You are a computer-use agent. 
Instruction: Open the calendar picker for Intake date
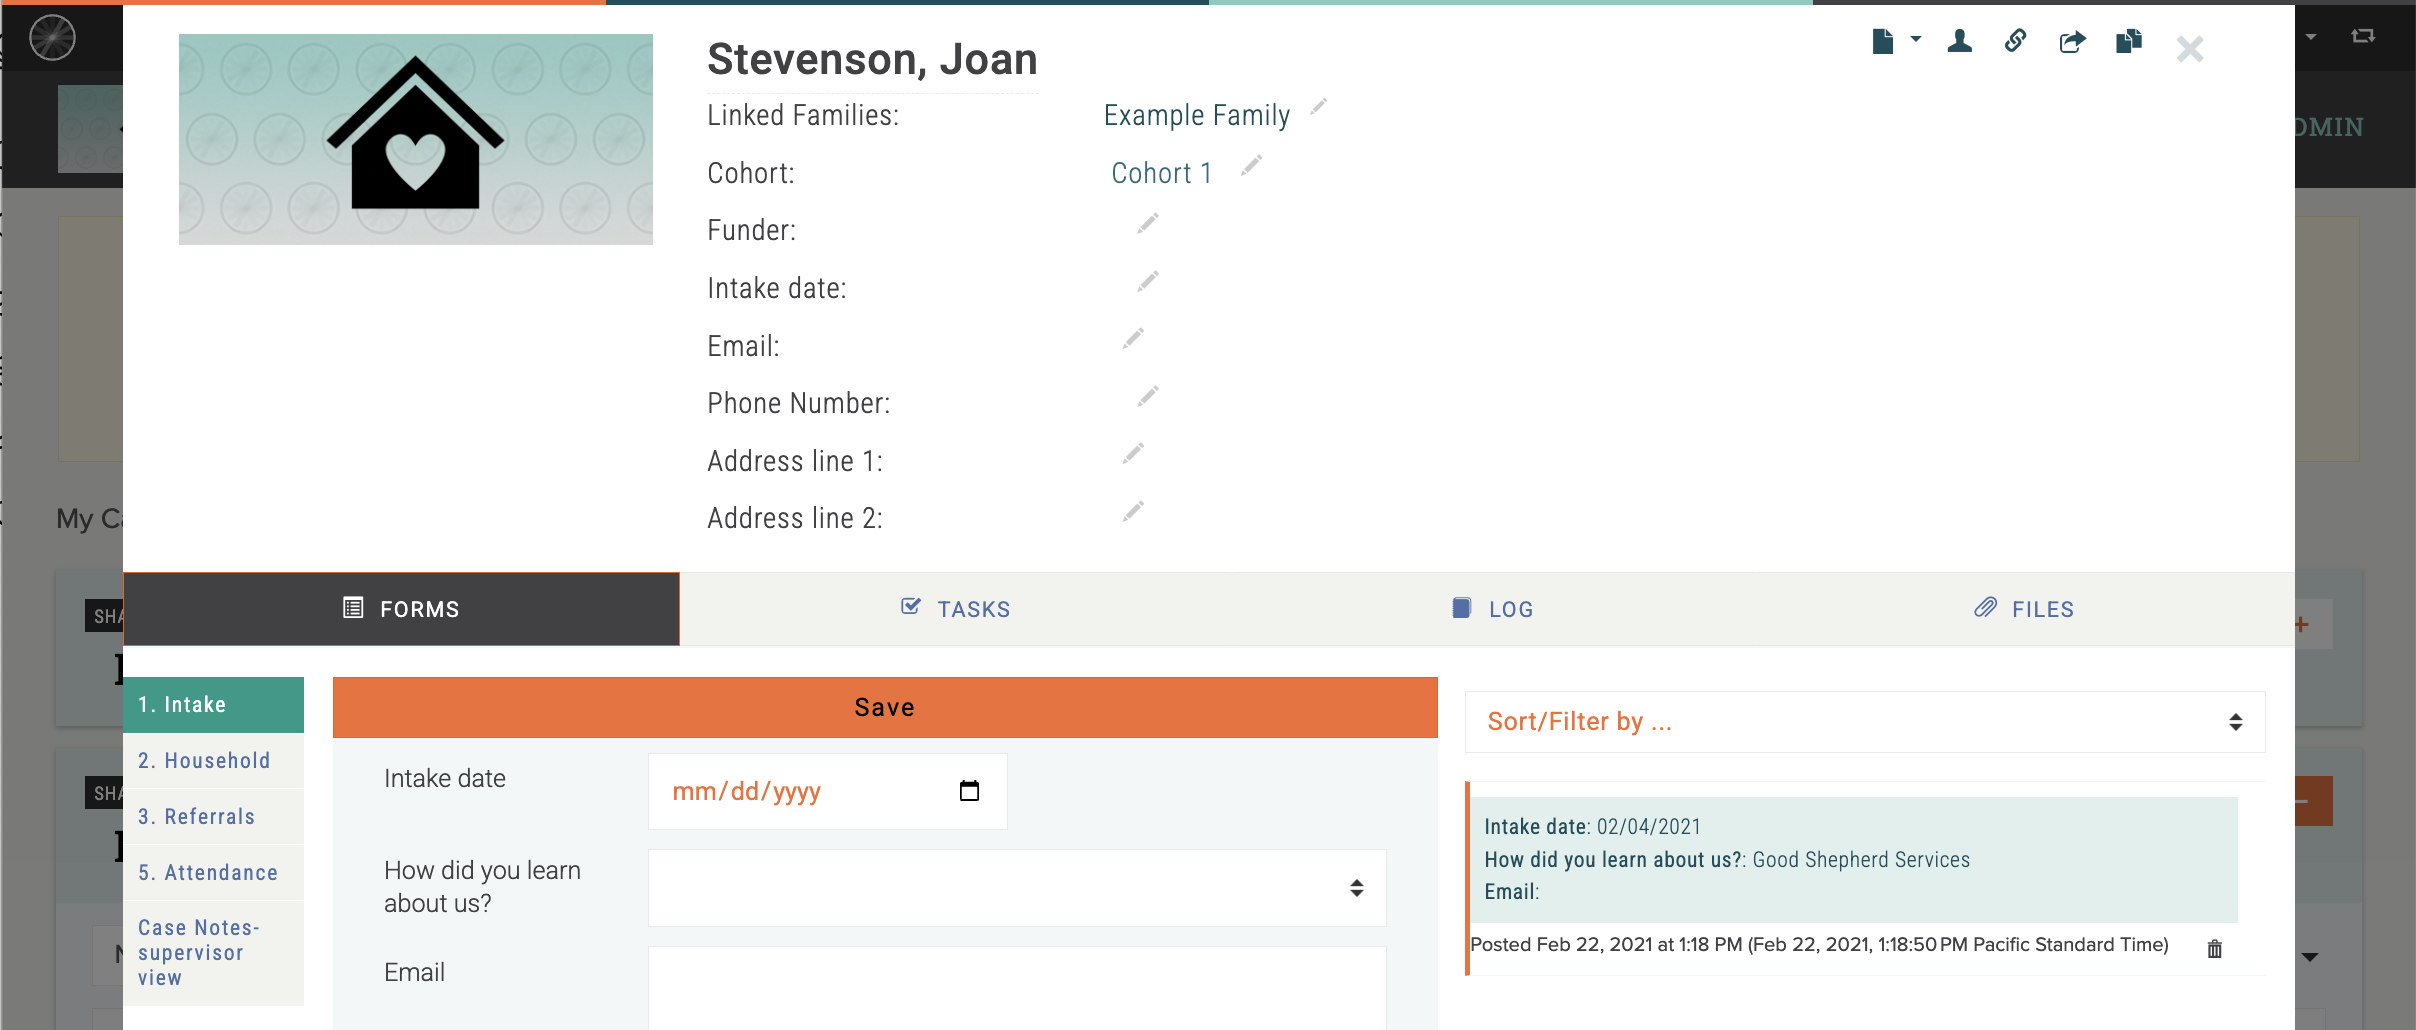pos(968,790)
